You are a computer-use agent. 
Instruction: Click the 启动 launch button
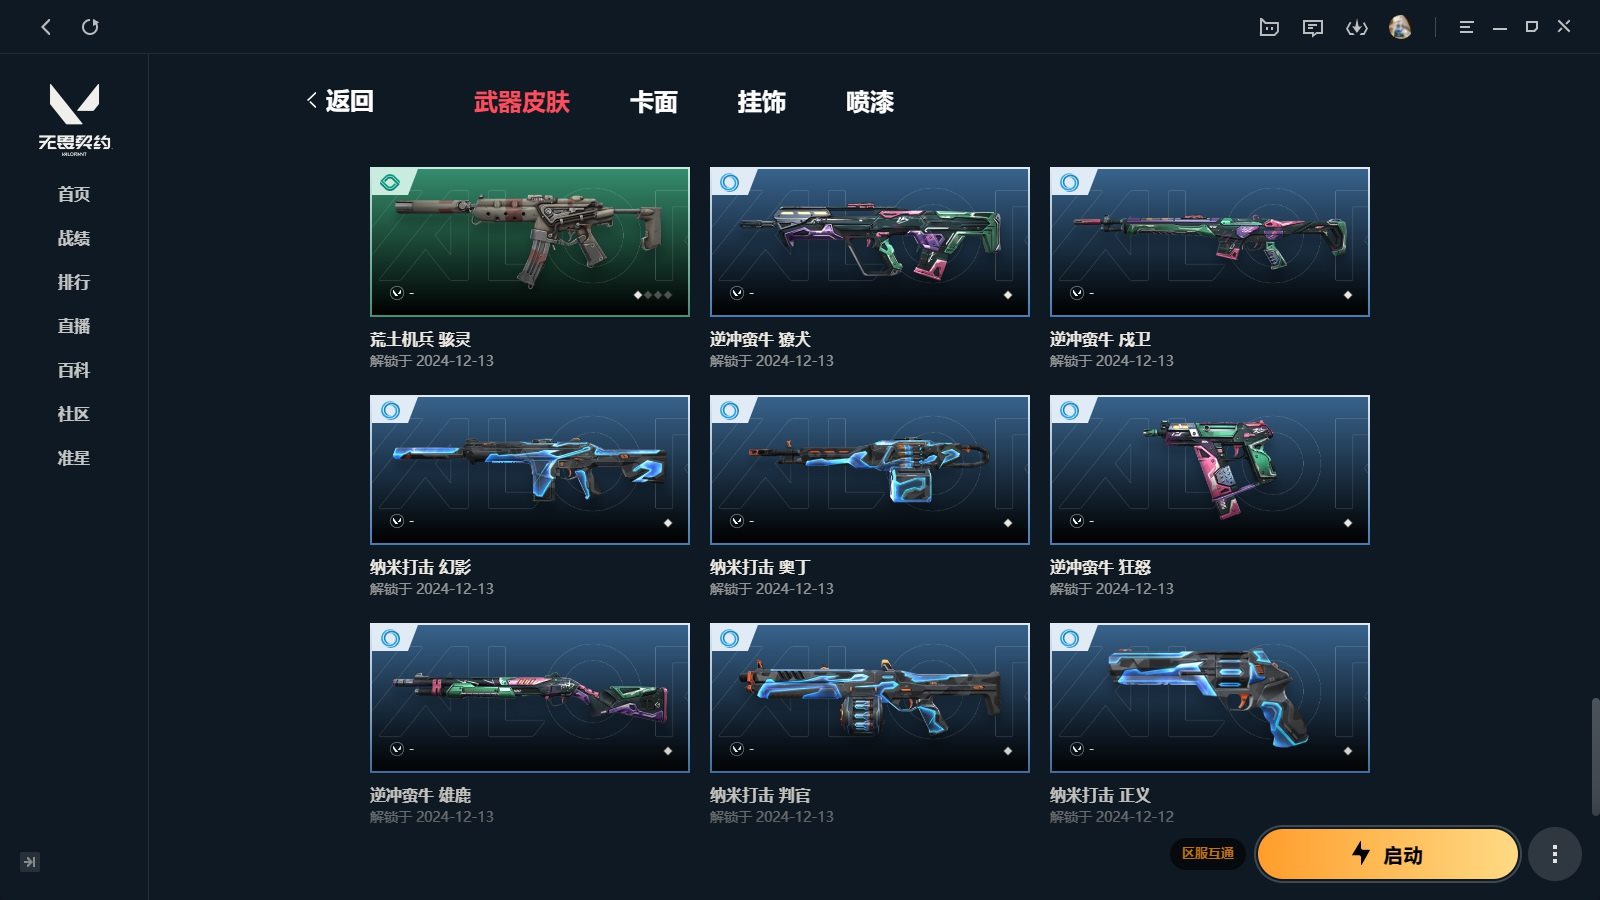point(1388,854)
